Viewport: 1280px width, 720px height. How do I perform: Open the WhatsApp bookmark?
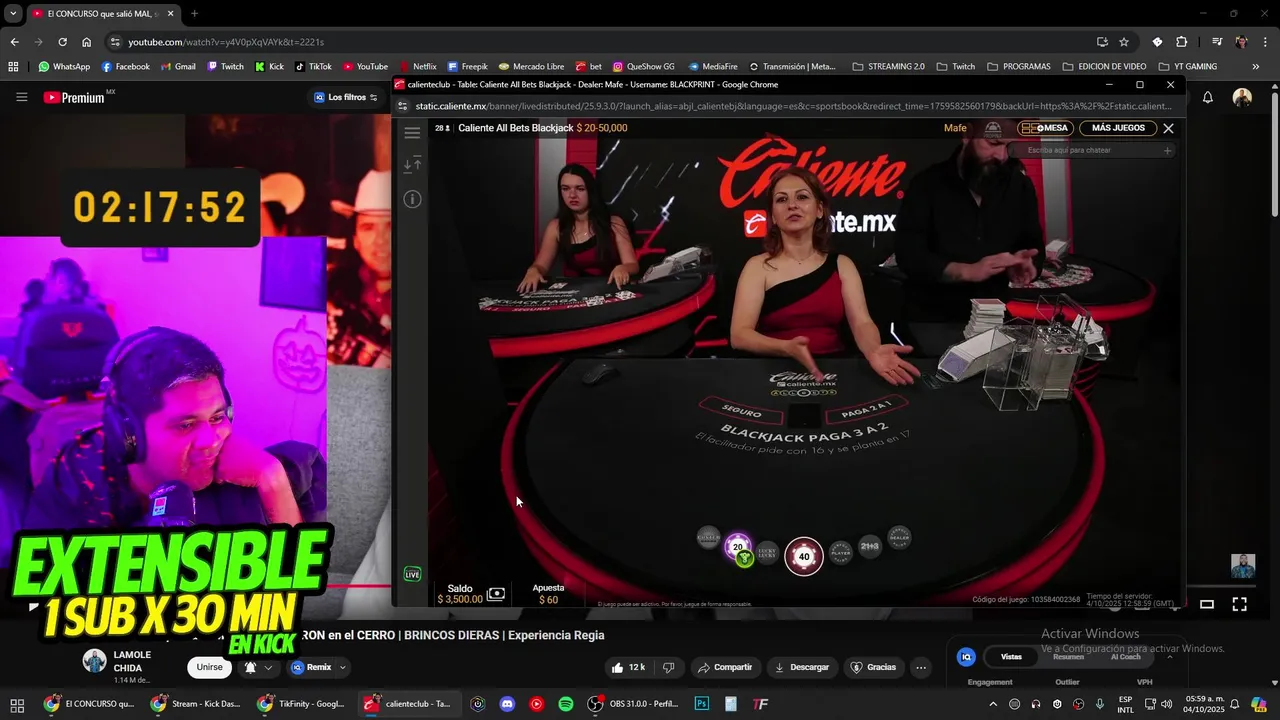pyautogui.click(x=64, y=67)
